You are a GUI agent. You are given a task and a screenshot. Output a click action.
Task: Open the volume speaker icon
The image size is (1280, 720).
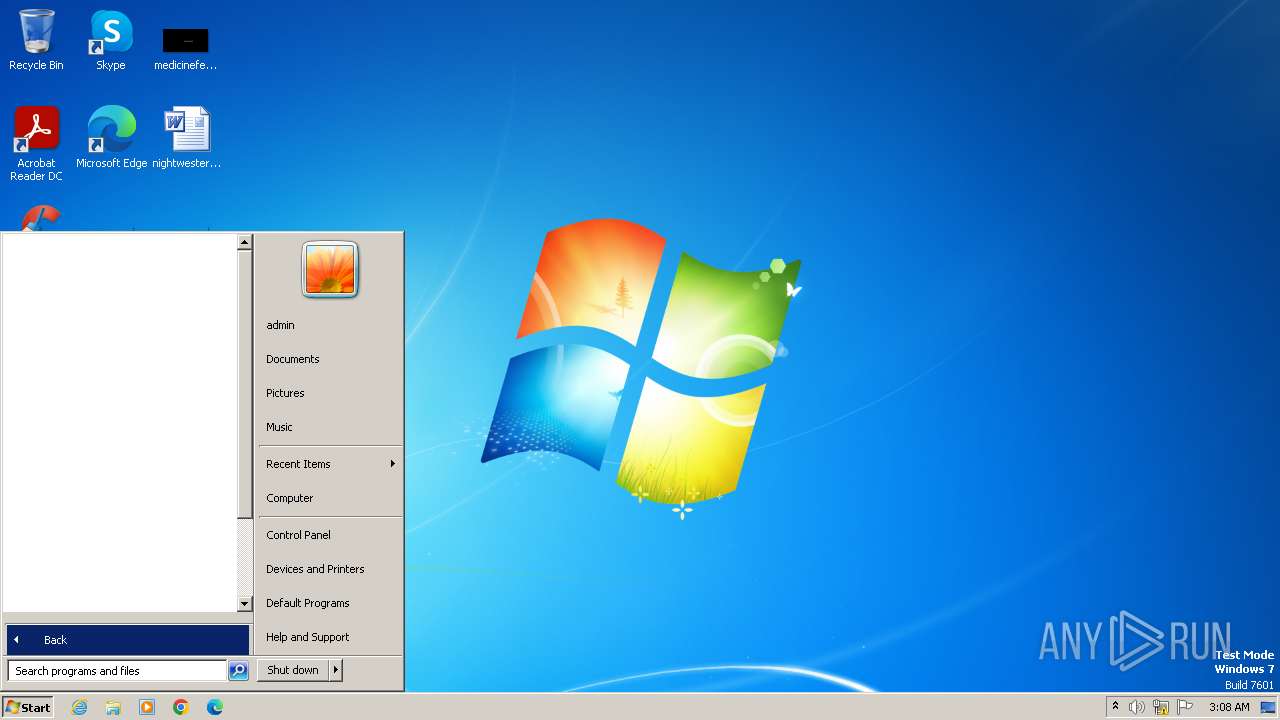click(1137, 707)
